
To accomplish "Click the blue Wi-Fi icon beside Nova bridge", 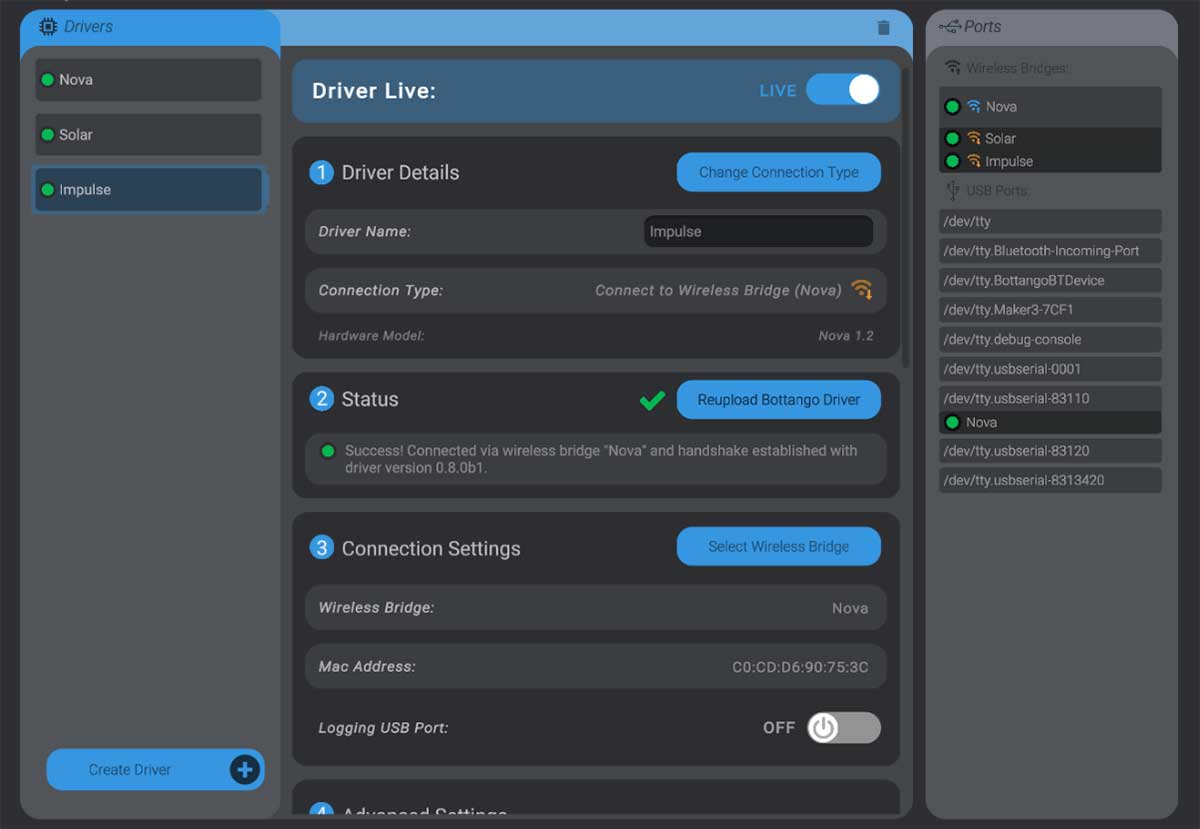I will [974, 107].
